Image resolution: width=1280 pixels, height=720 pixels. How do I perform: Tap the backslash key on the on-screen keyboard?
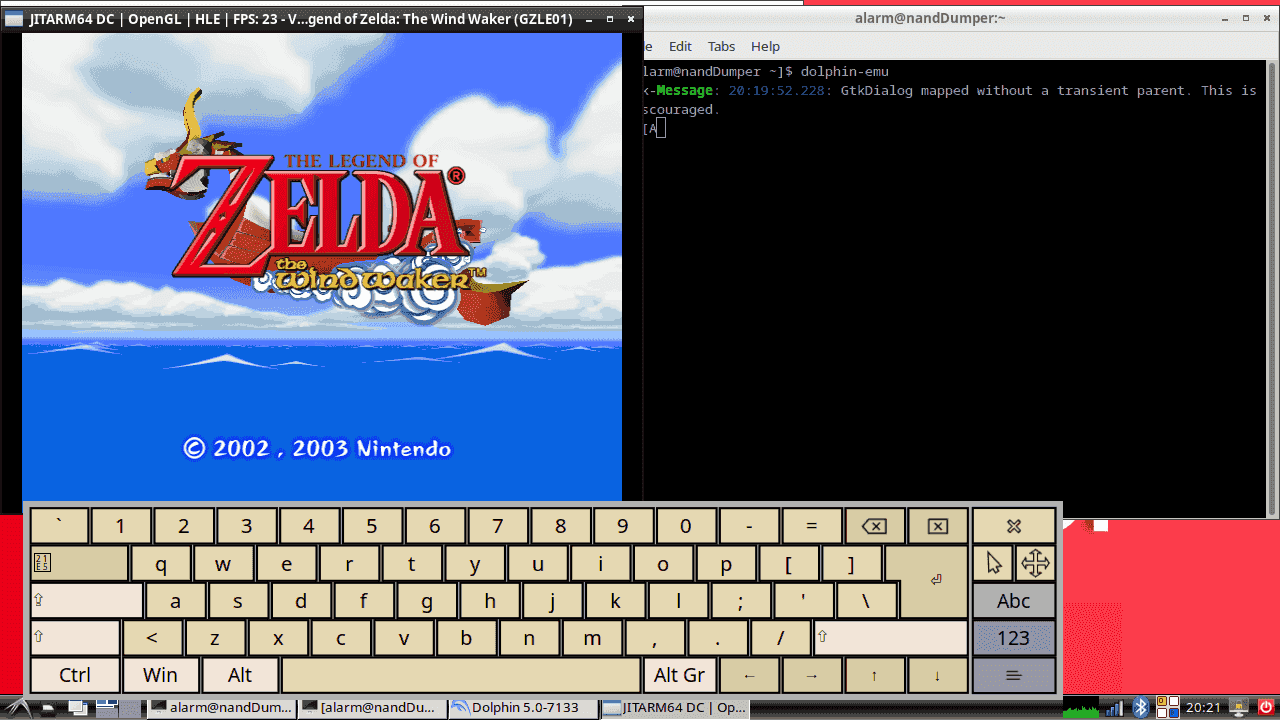pyautogui.click(x=866, y=601)
